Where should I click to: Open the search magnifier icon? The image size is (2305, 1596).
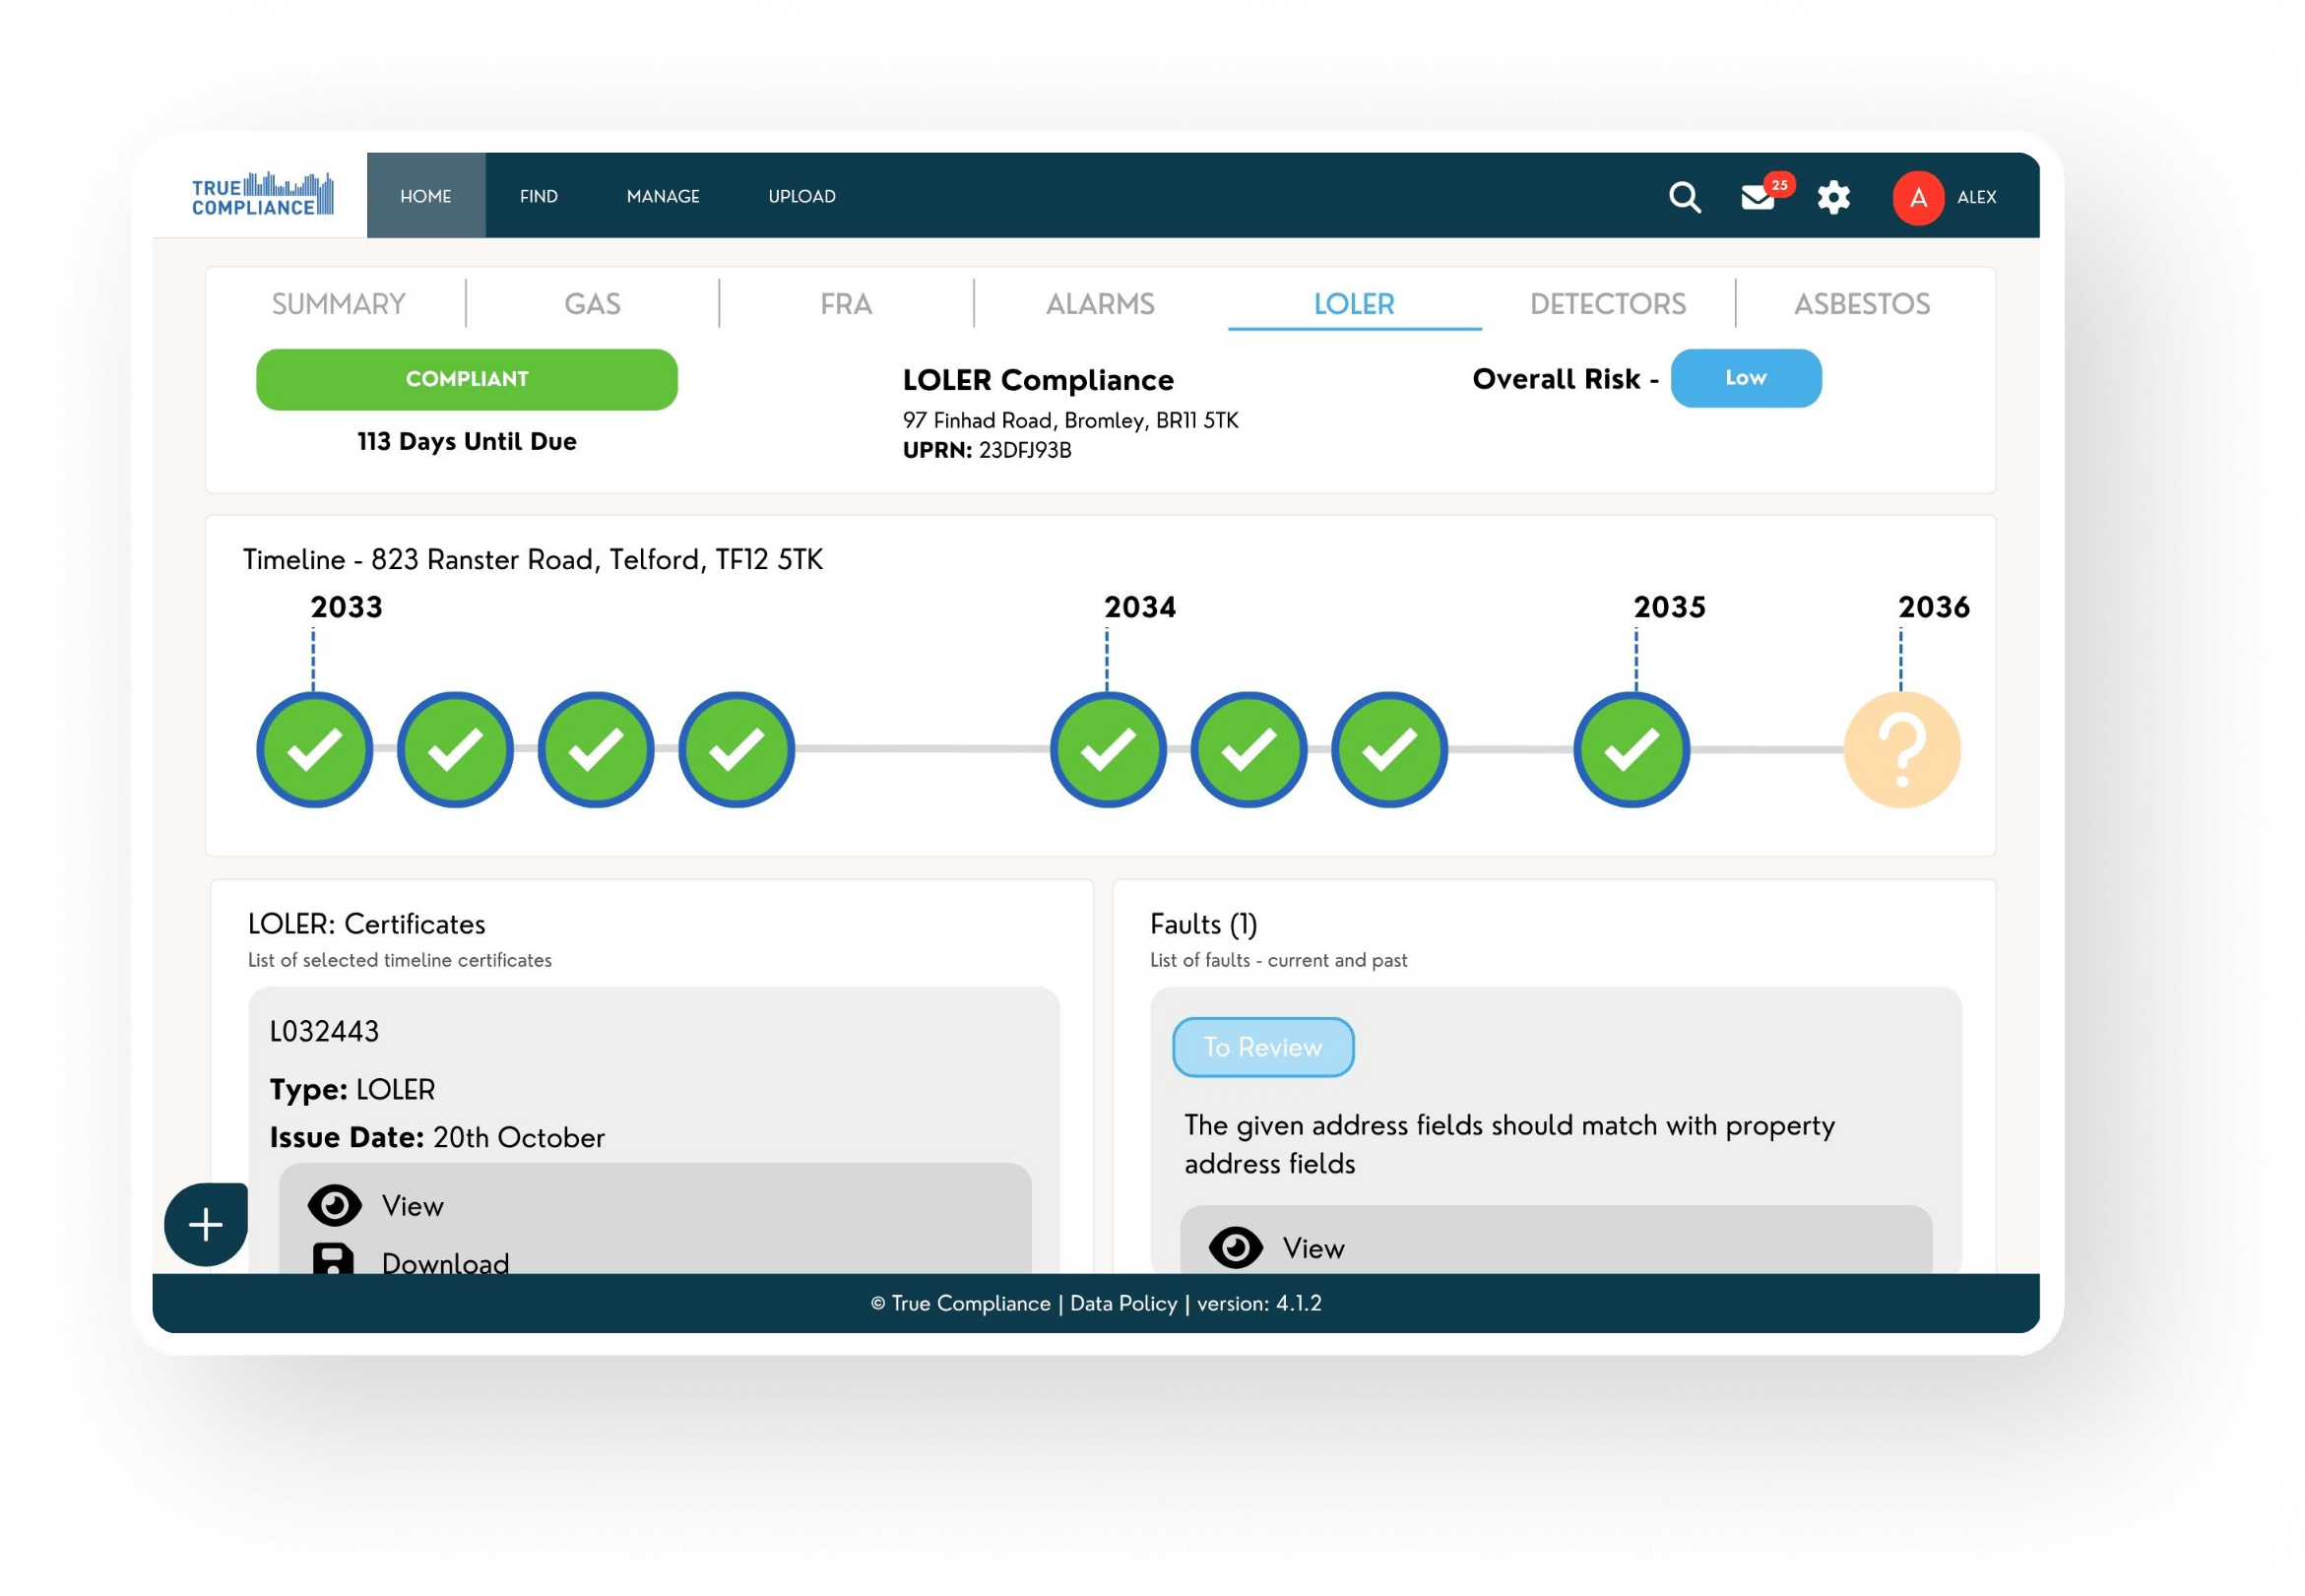click(x=1684, y=197)
